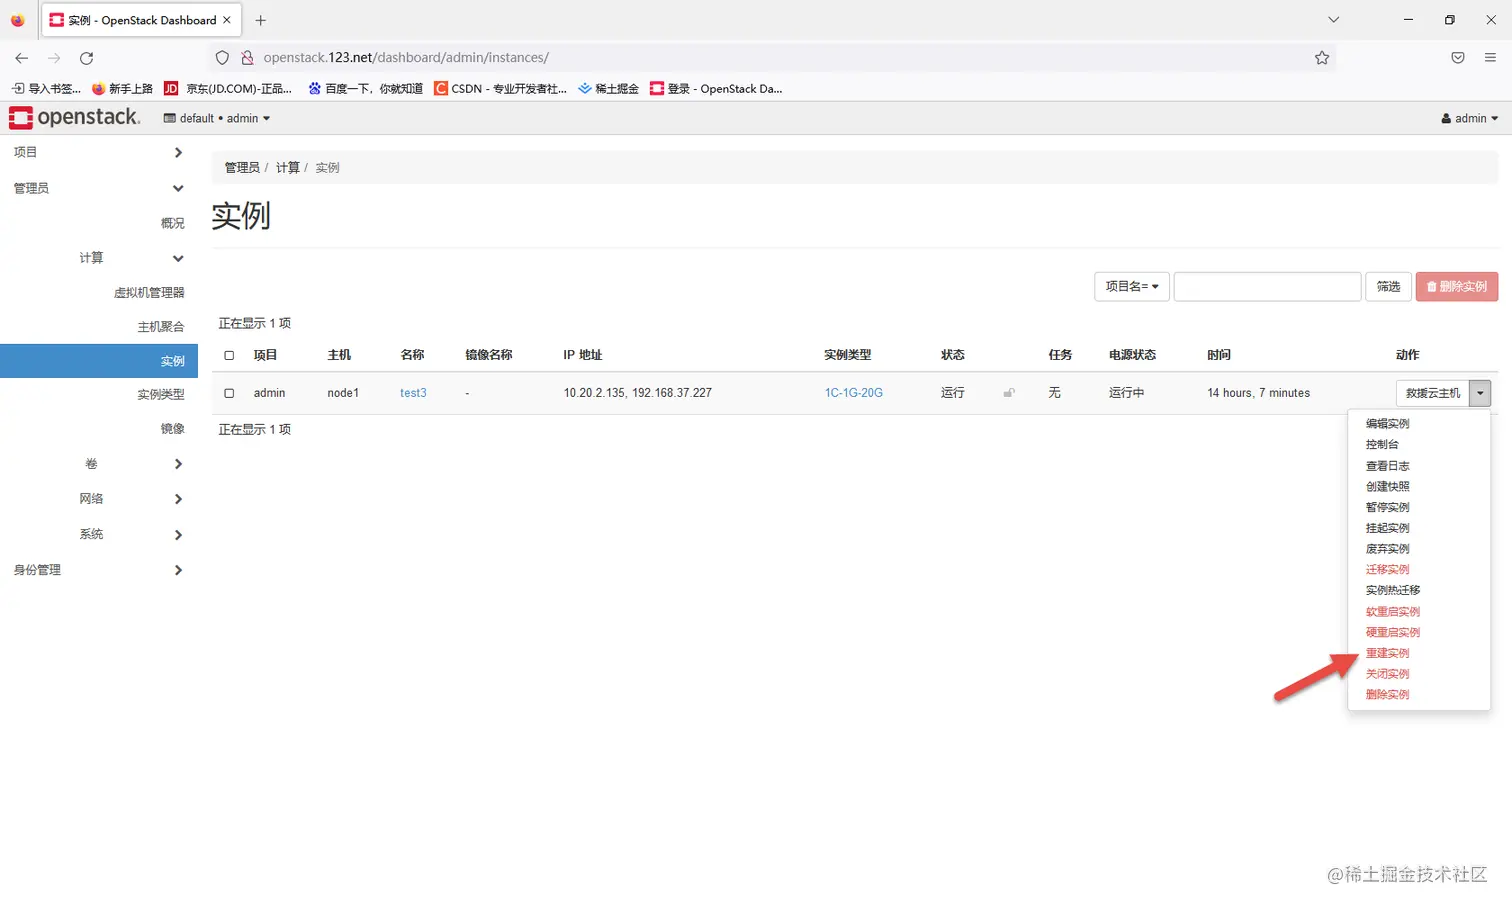The width and height of the screenshot is (1512, 909).
Task: Select the checkbox for instance test3
Action: pyautogui.click(x=228, y=392)
